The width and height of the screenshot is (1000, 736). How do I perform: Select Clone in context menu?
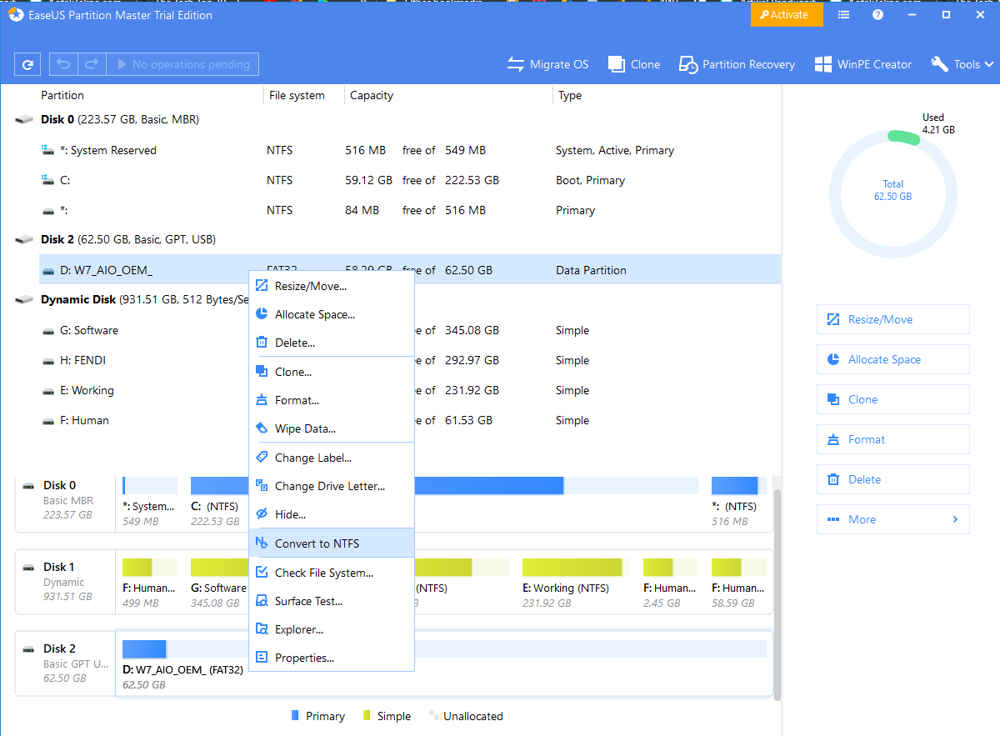(x=332, y=372)
